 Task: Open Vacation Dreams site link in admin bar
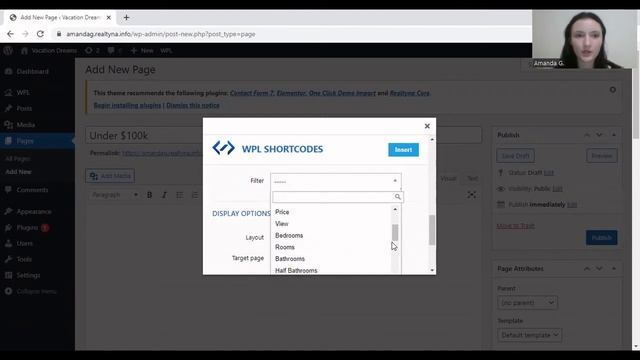49,51
